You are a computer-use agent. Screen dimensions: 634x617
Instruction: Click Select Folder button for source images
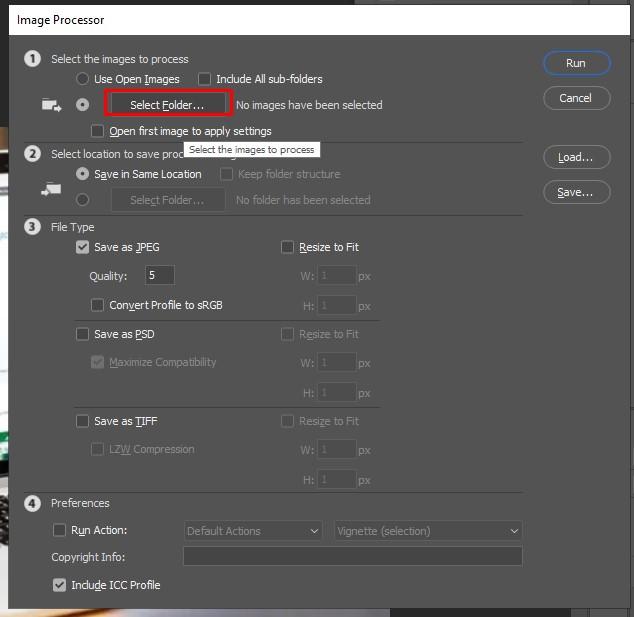[x=167, y=104]
